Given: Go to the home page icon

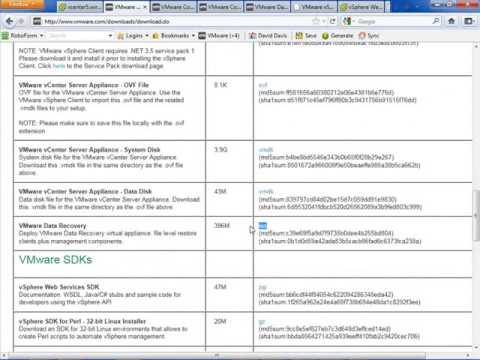Looking at the screenshot, I should (451, 21).
